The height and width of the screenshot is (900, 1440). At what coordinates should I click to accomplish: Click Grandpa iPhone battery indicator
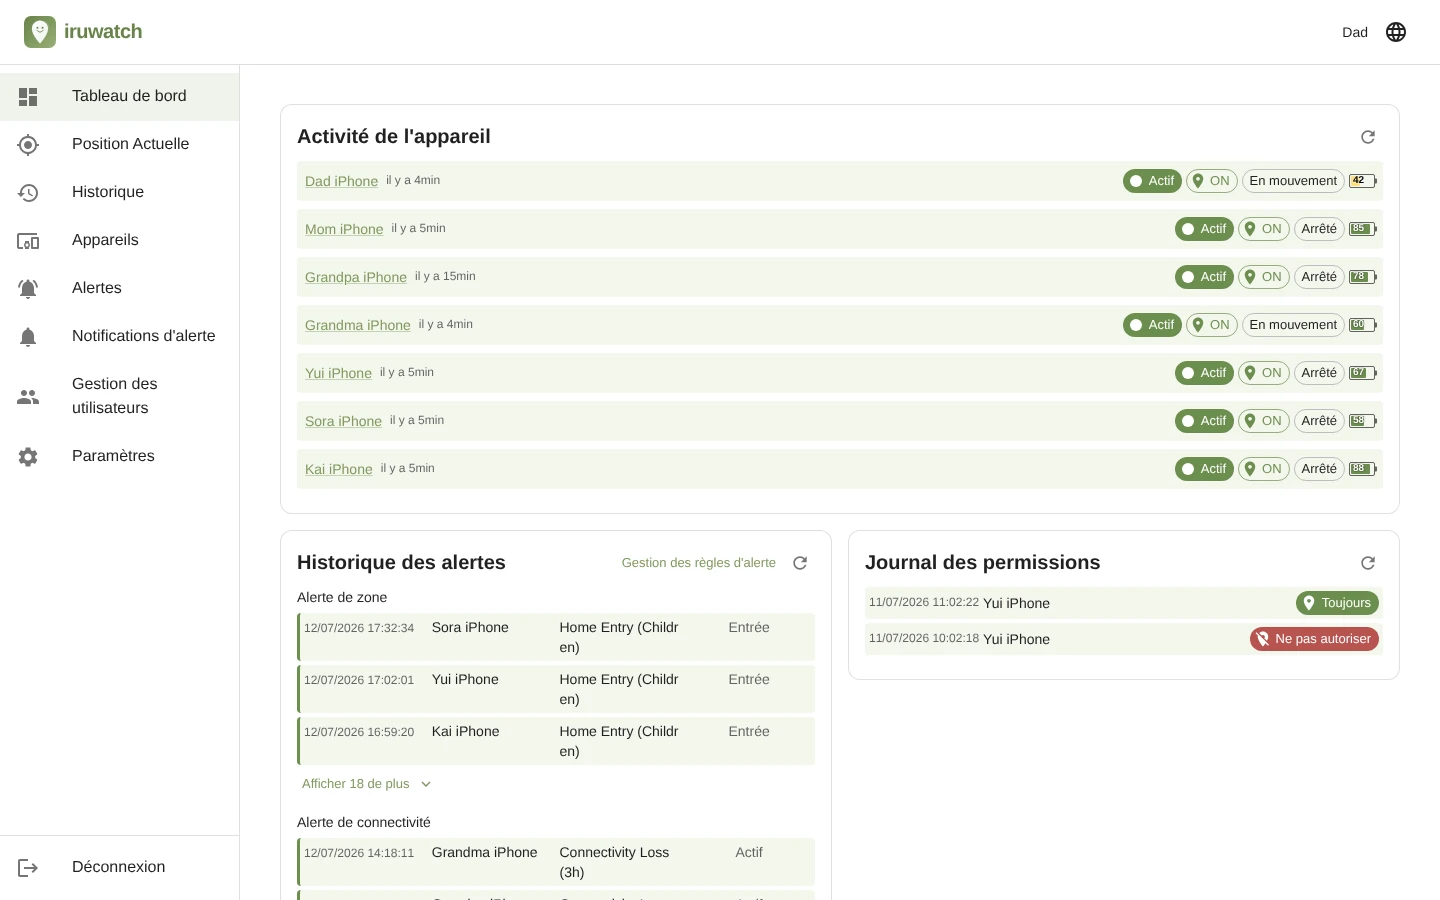(x=1363, y=277)
